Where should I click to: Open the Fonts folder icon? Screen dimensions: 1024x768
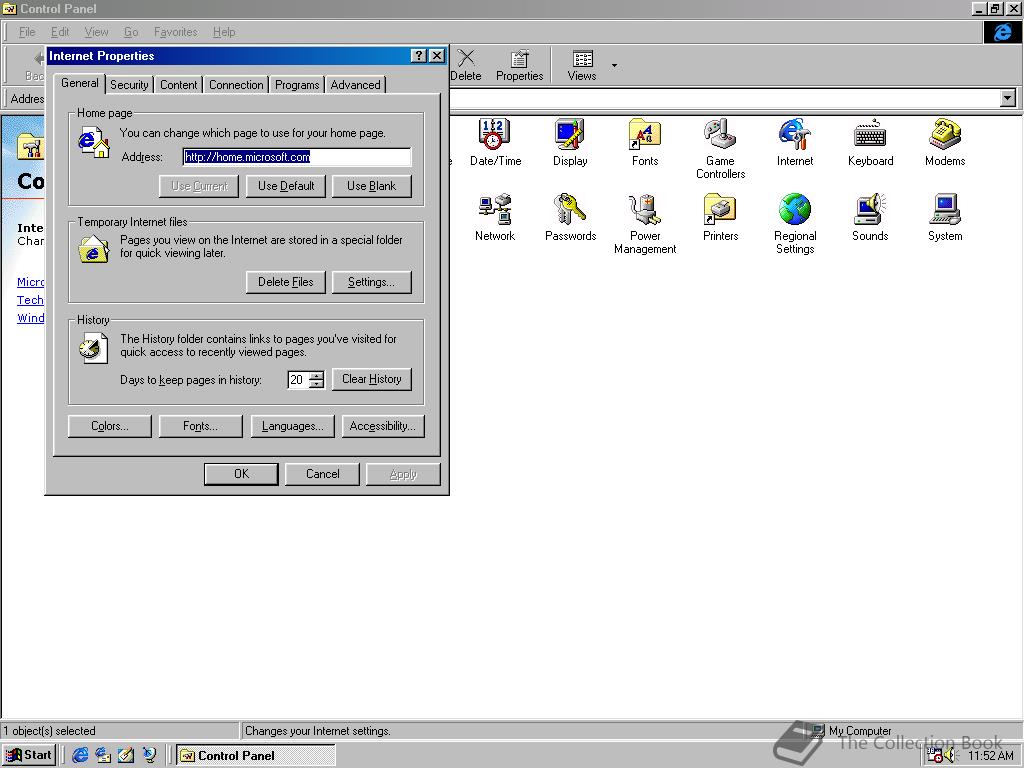(645, 134)
